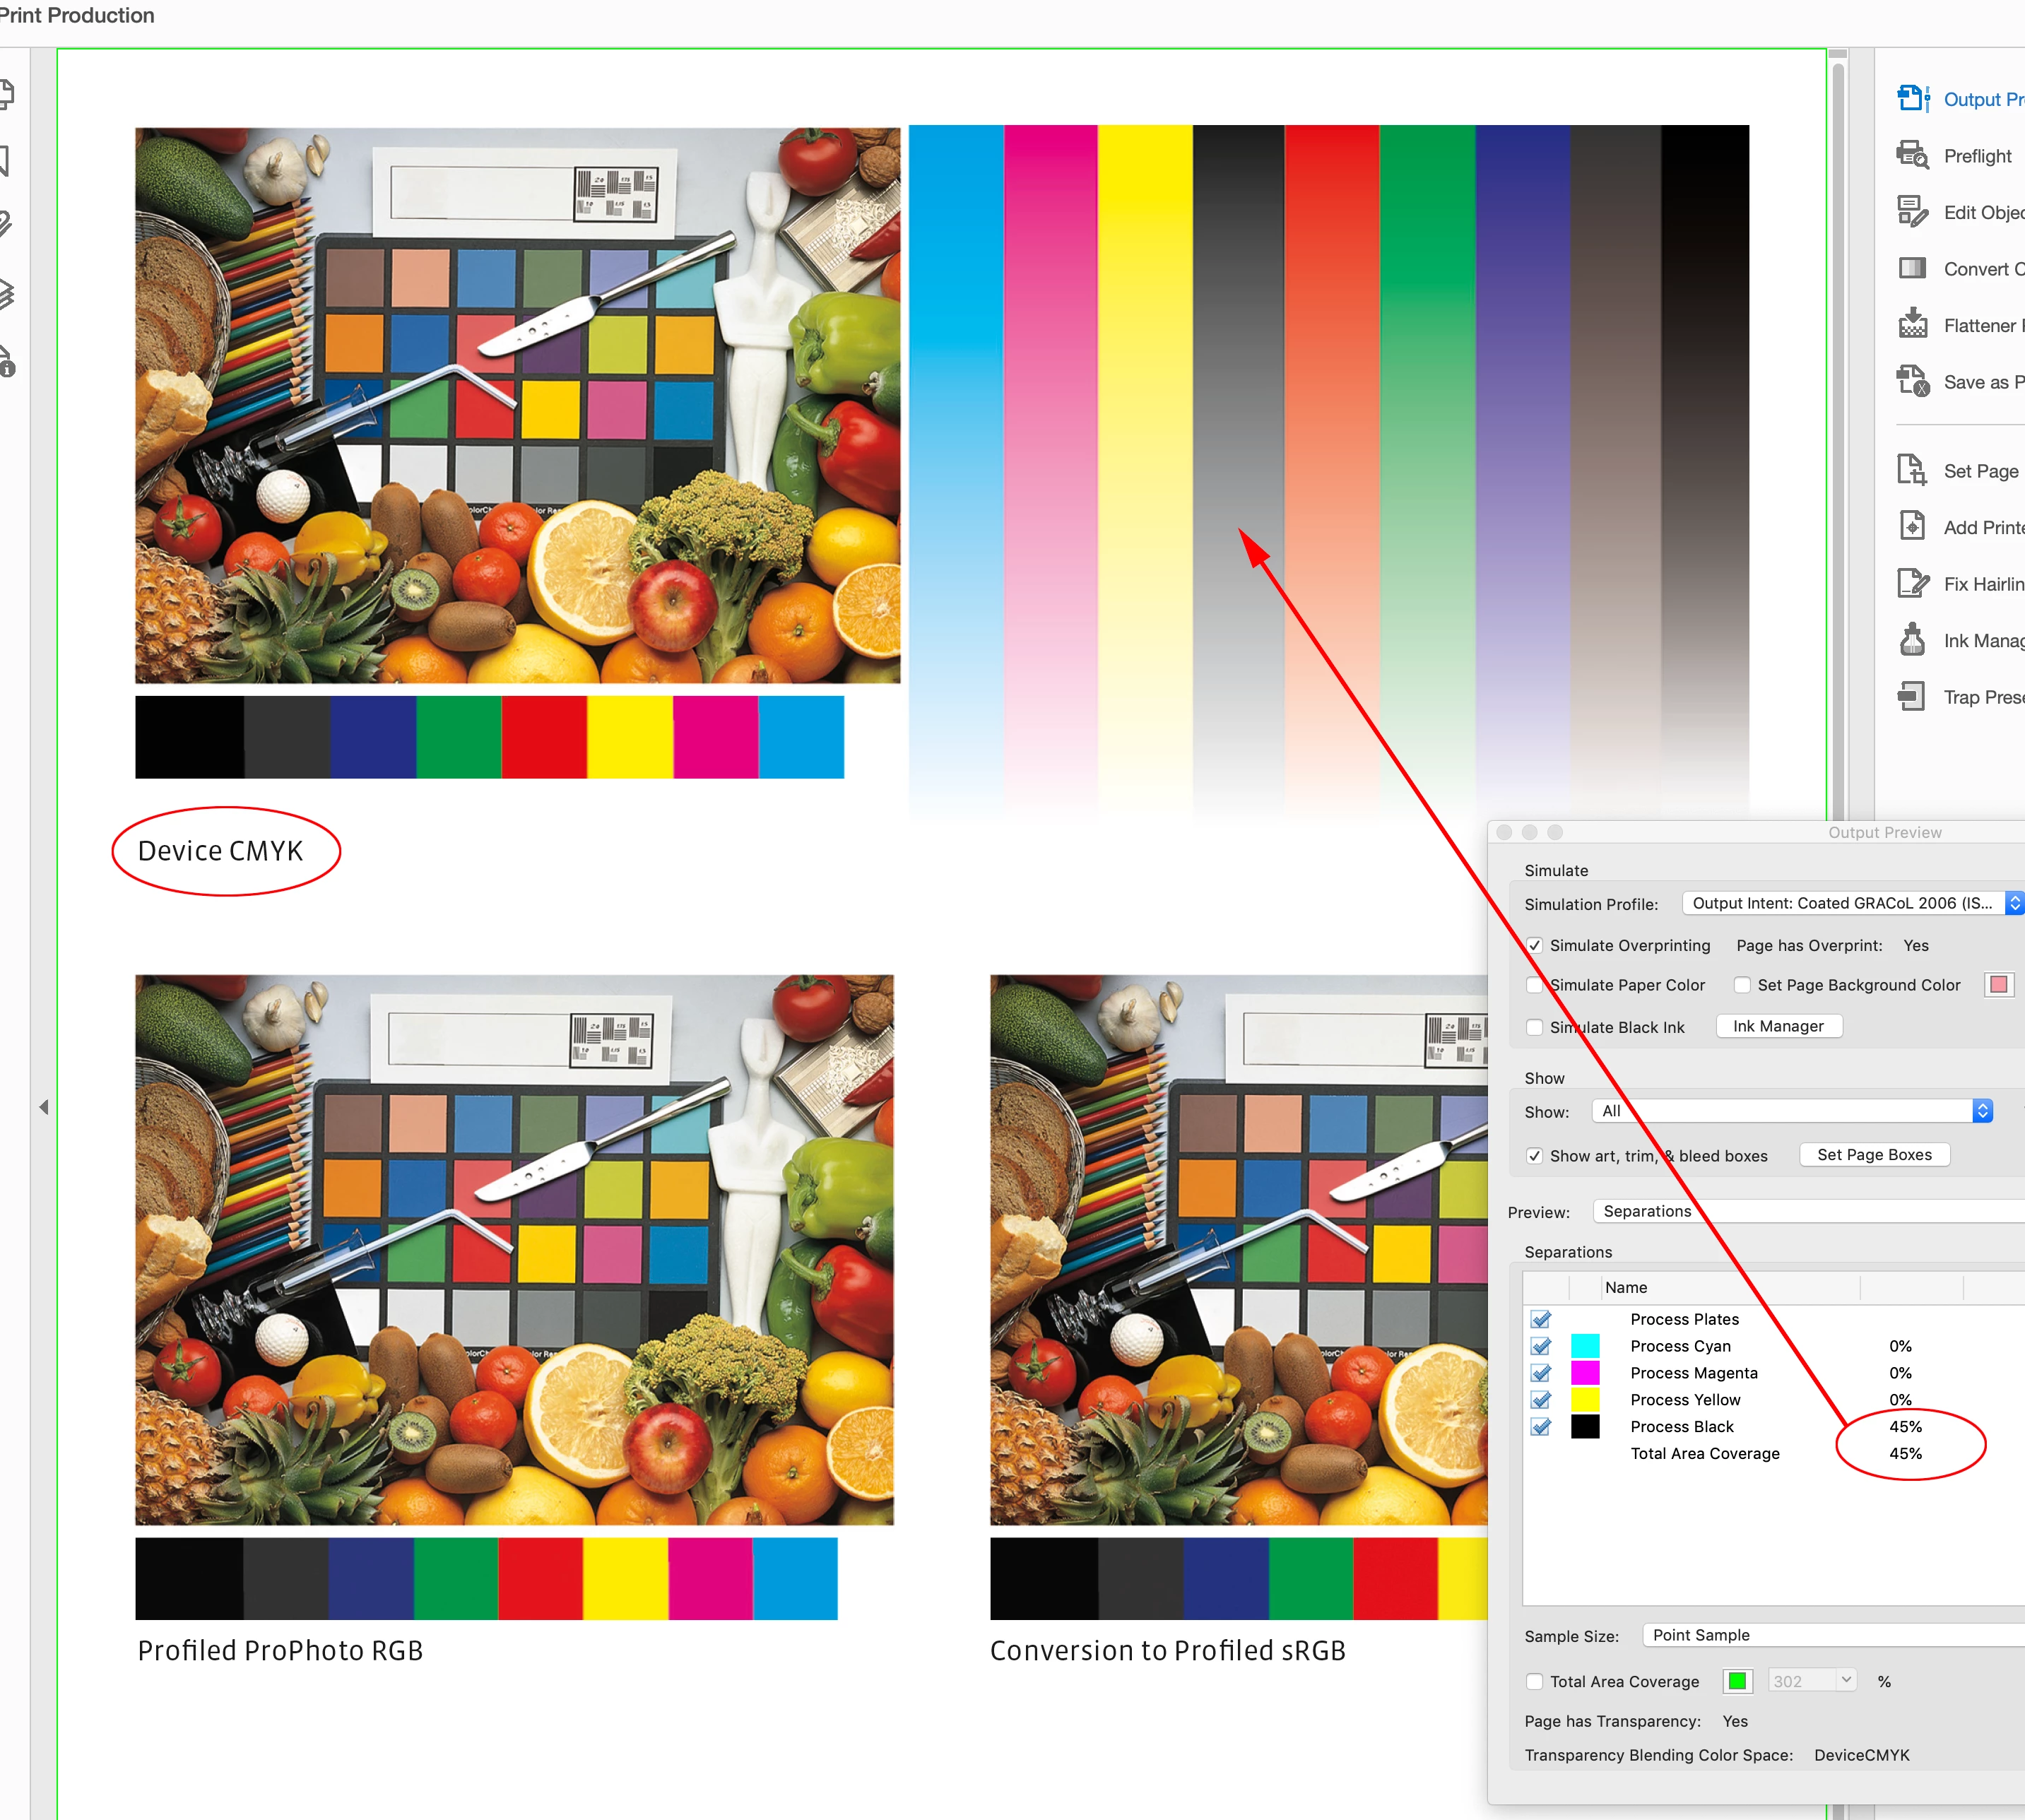Select the Edit Object tool icon
Screen dimensions: 2025x1820
point(1912,212)
